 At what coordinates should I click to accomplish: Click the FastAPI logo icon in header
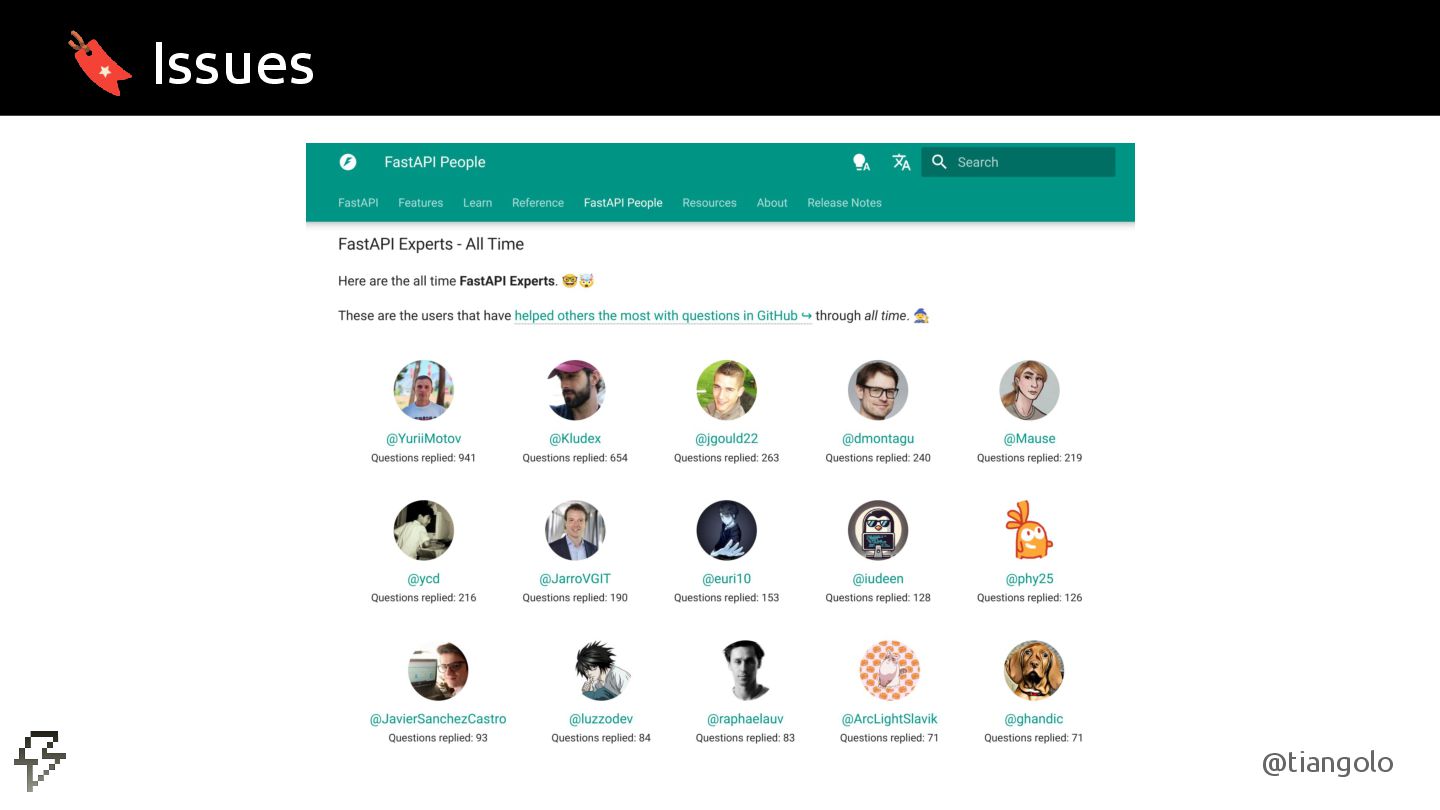[x=348, y=162]
